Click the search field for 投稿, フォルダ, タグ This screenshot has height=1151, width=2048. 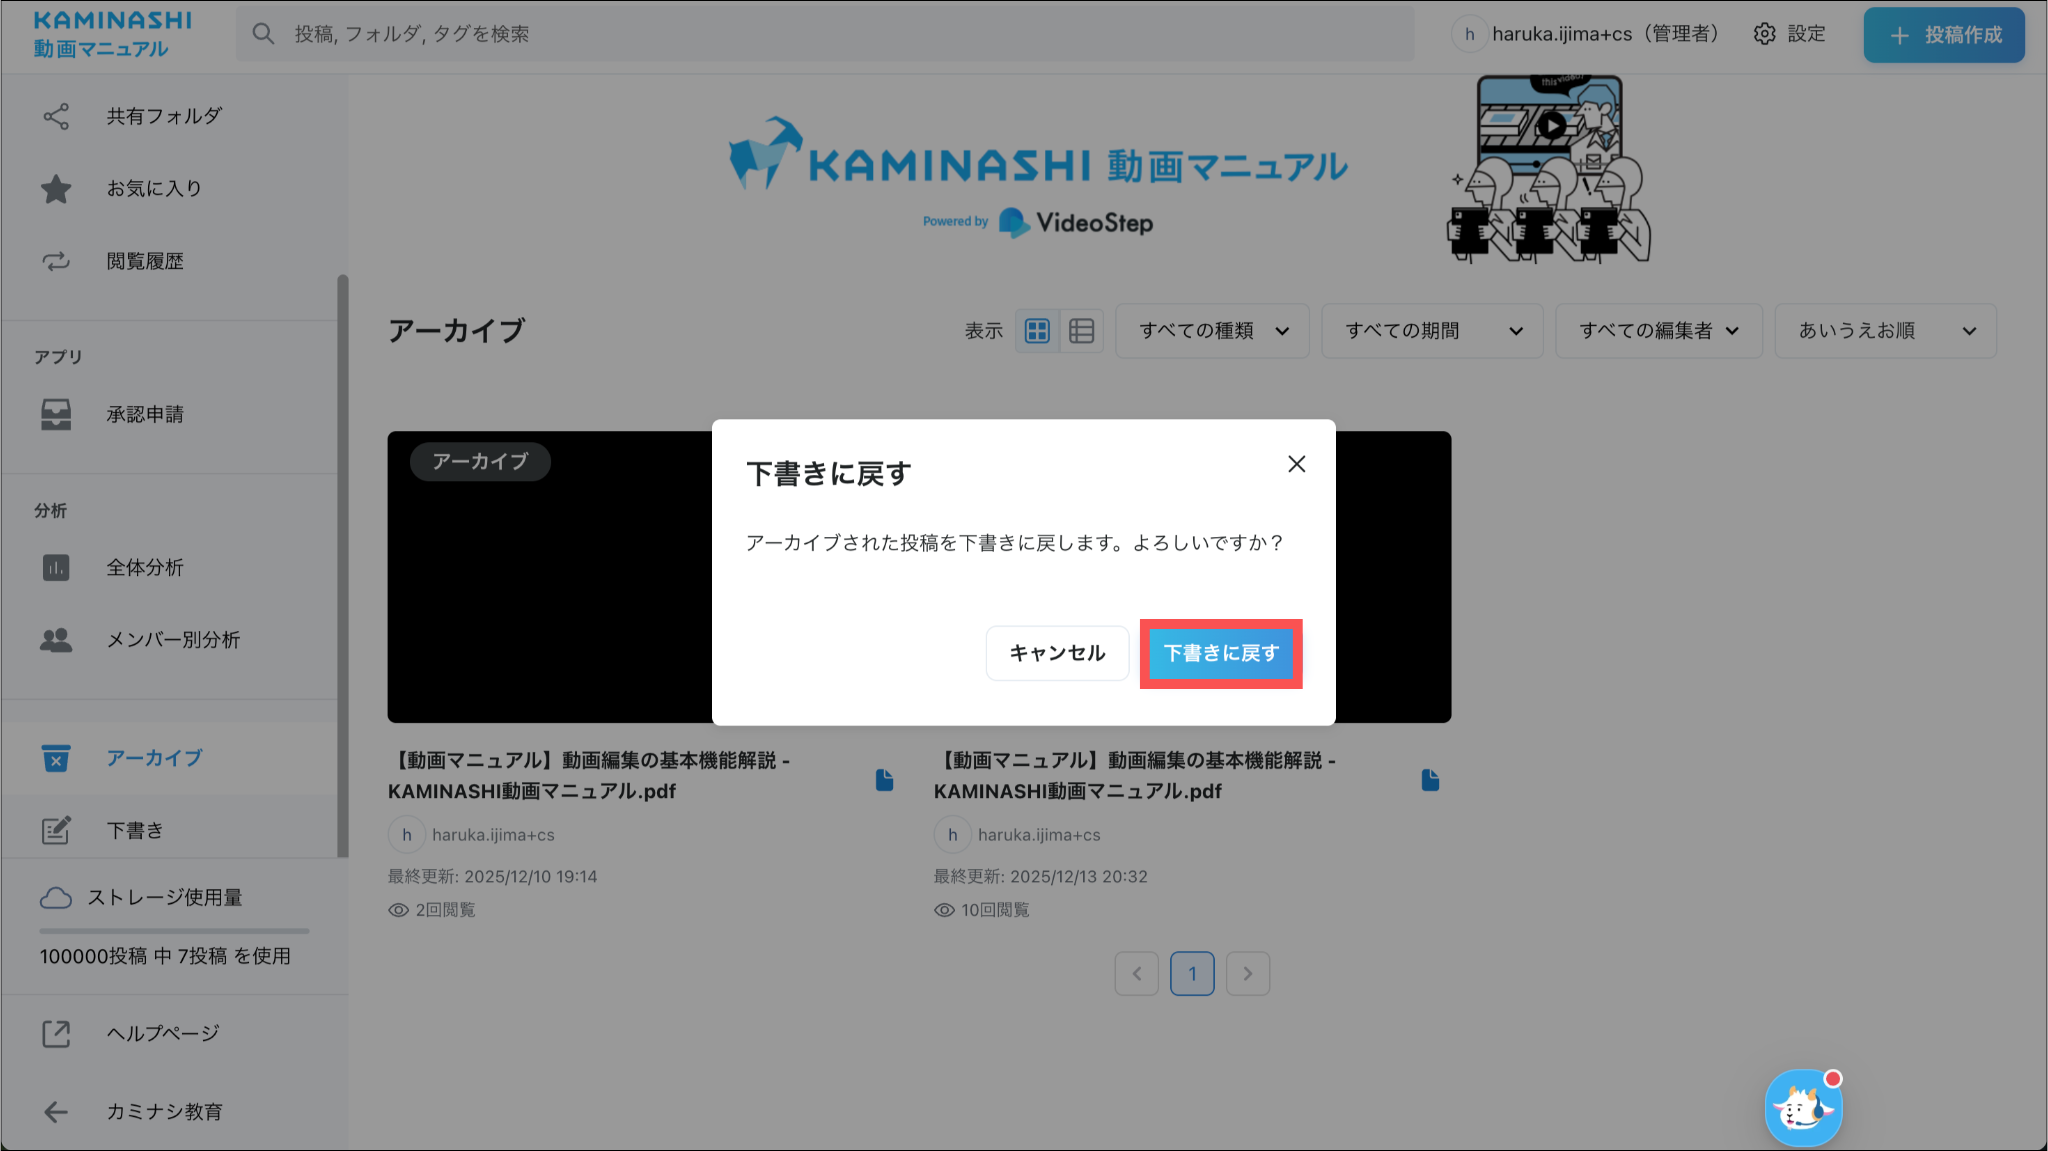(x=824, y=34)
